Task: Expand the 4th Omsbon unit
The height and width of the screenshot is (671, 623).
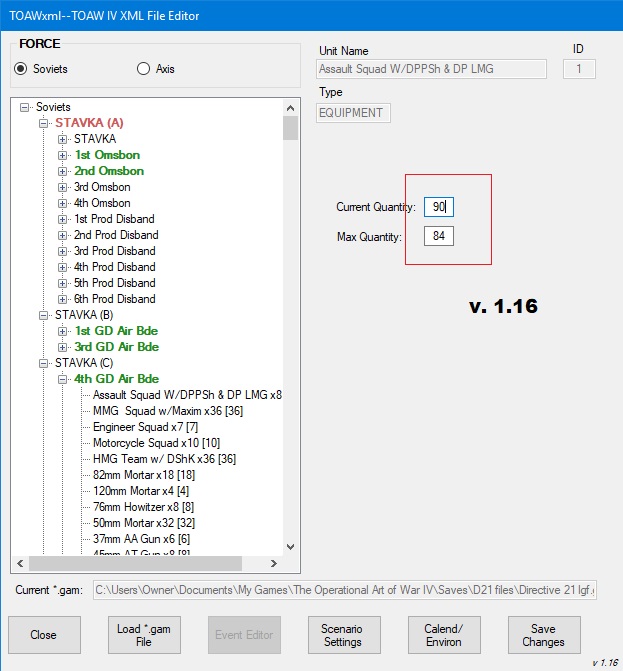Action: point(62,203)
